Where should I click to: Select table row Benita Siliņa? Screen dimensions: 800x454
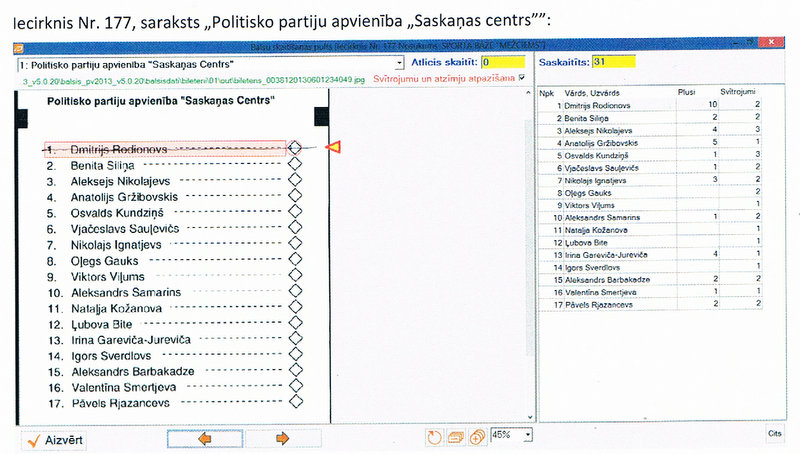[x=650, y=118]
